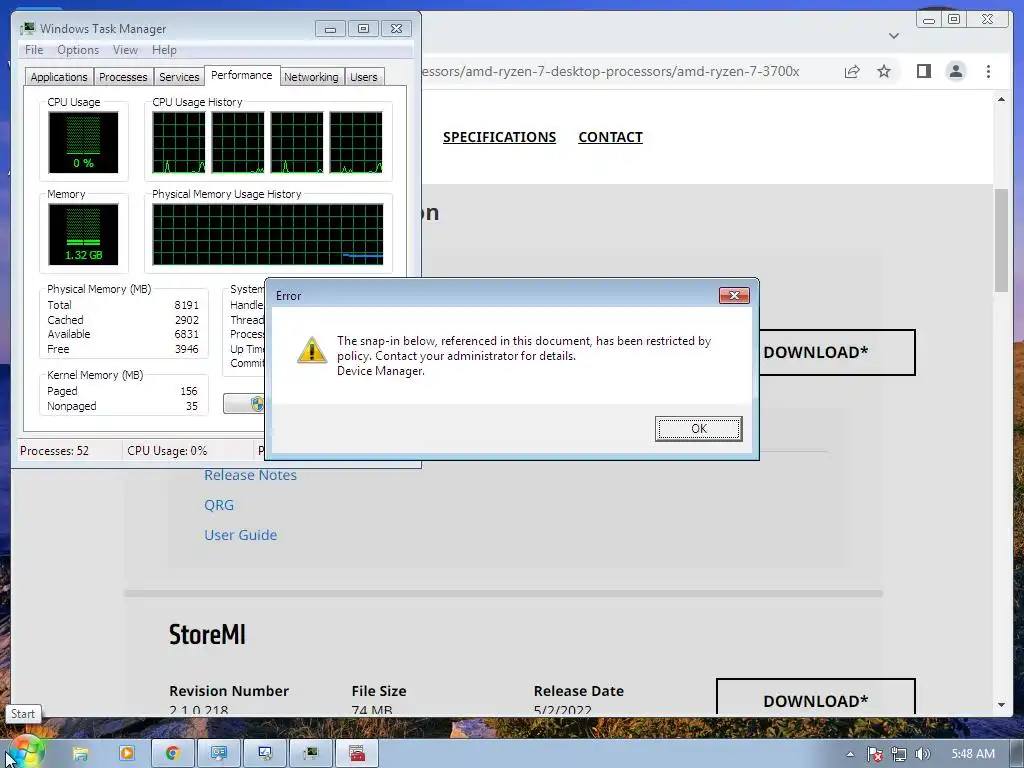The height and width of the screenshot is (768, 1024).
Task: Click the volume speaker tray icon
Action: [x=922, y=754]
